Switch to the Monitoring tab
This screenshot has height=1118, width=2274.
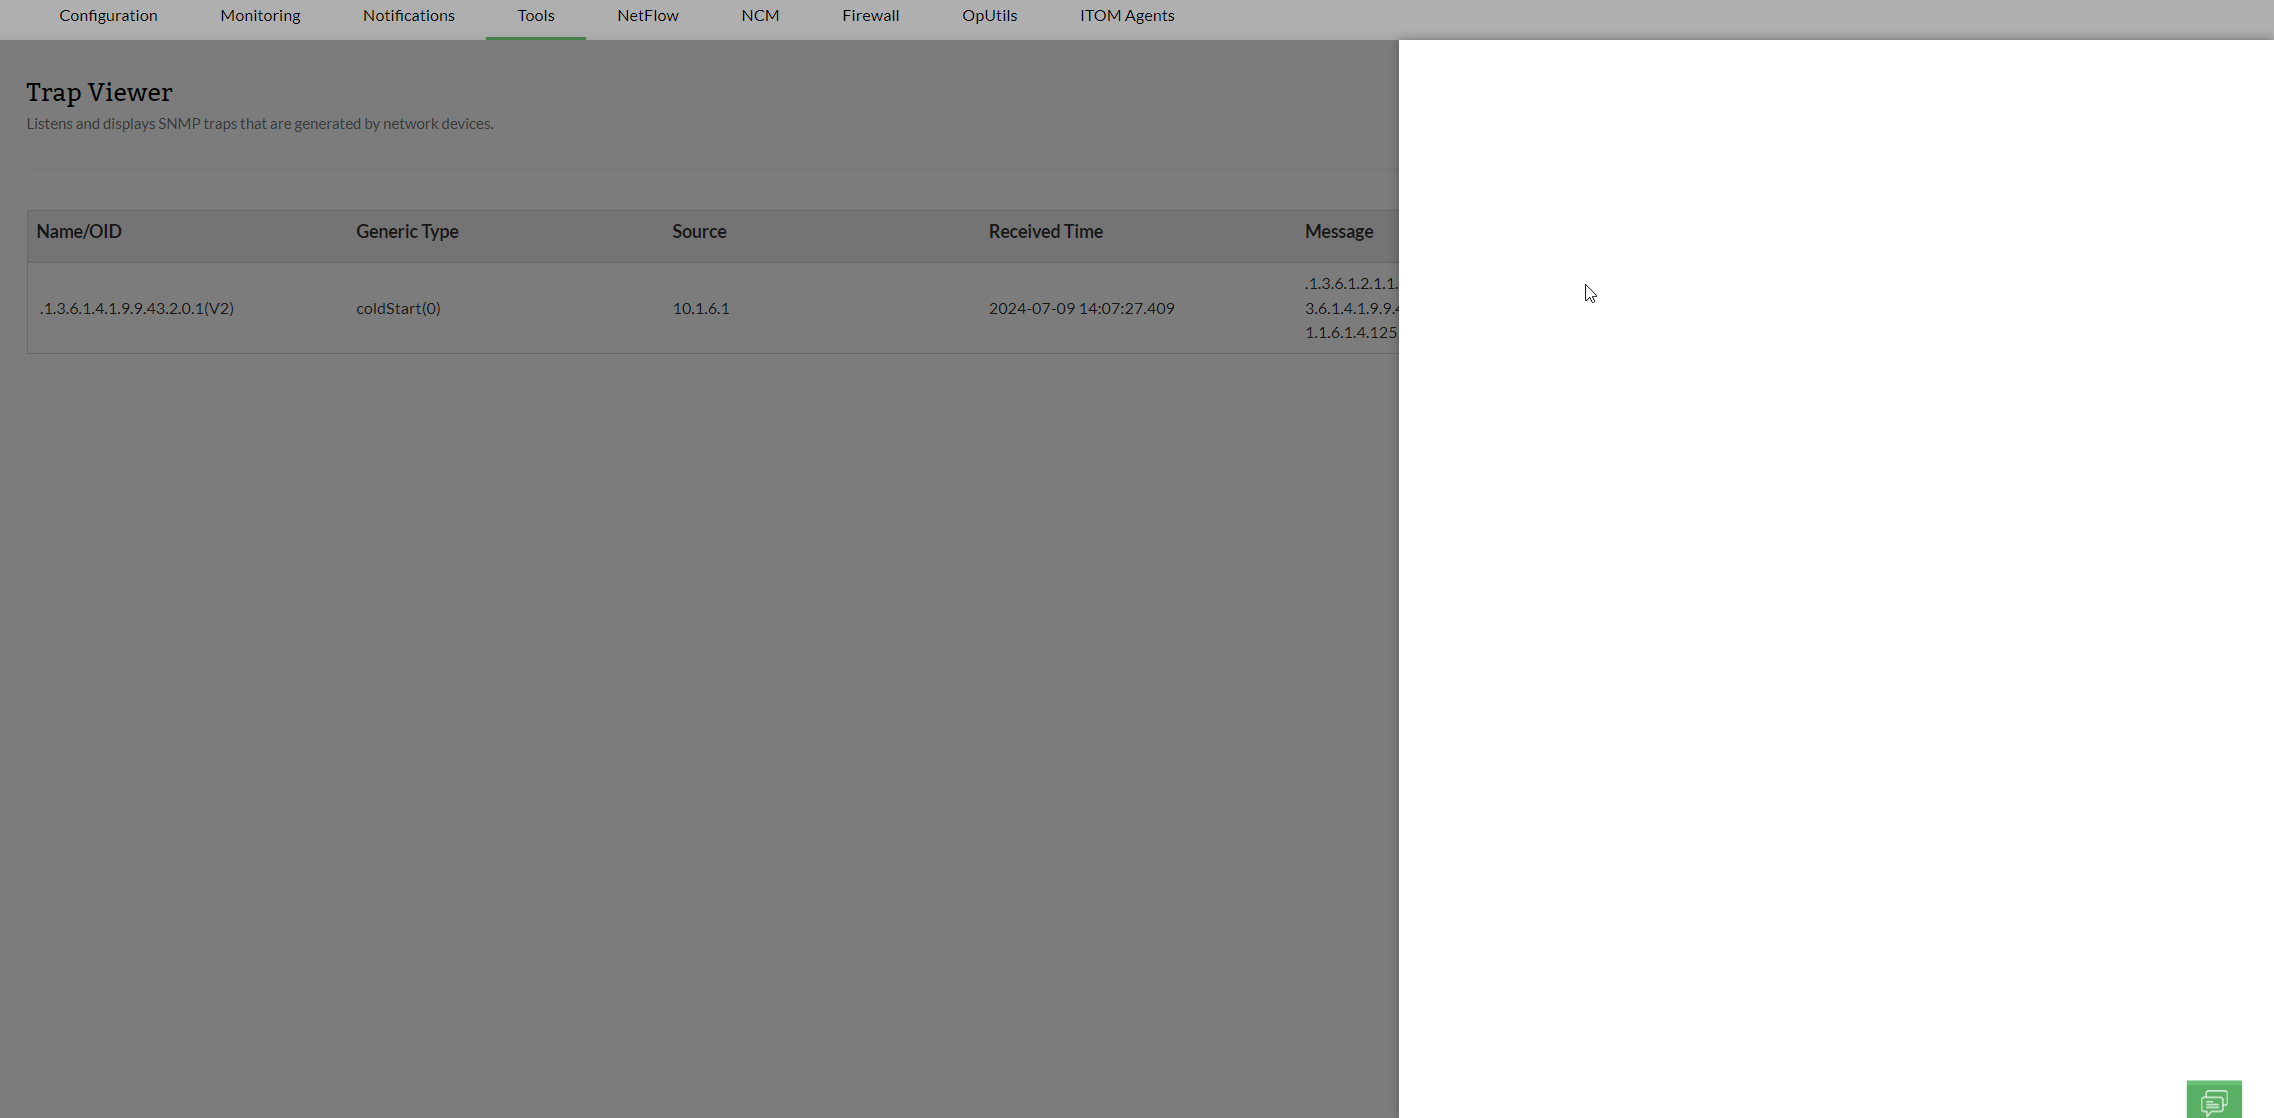pos(260,16)
